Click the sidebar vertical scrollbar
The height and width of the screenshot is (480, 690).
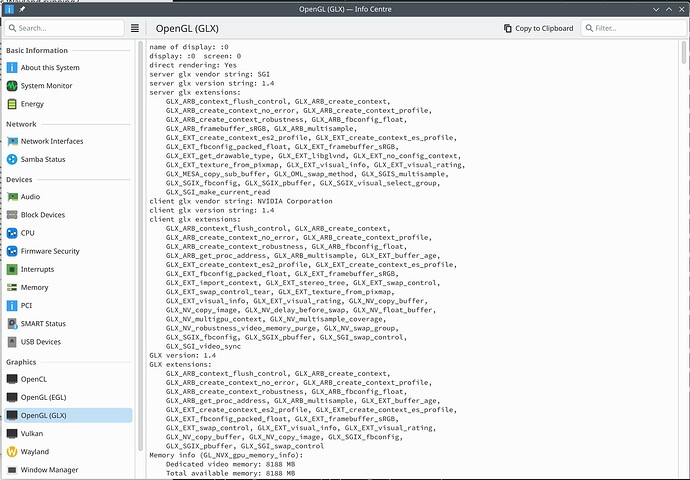[x=140, y=246]
